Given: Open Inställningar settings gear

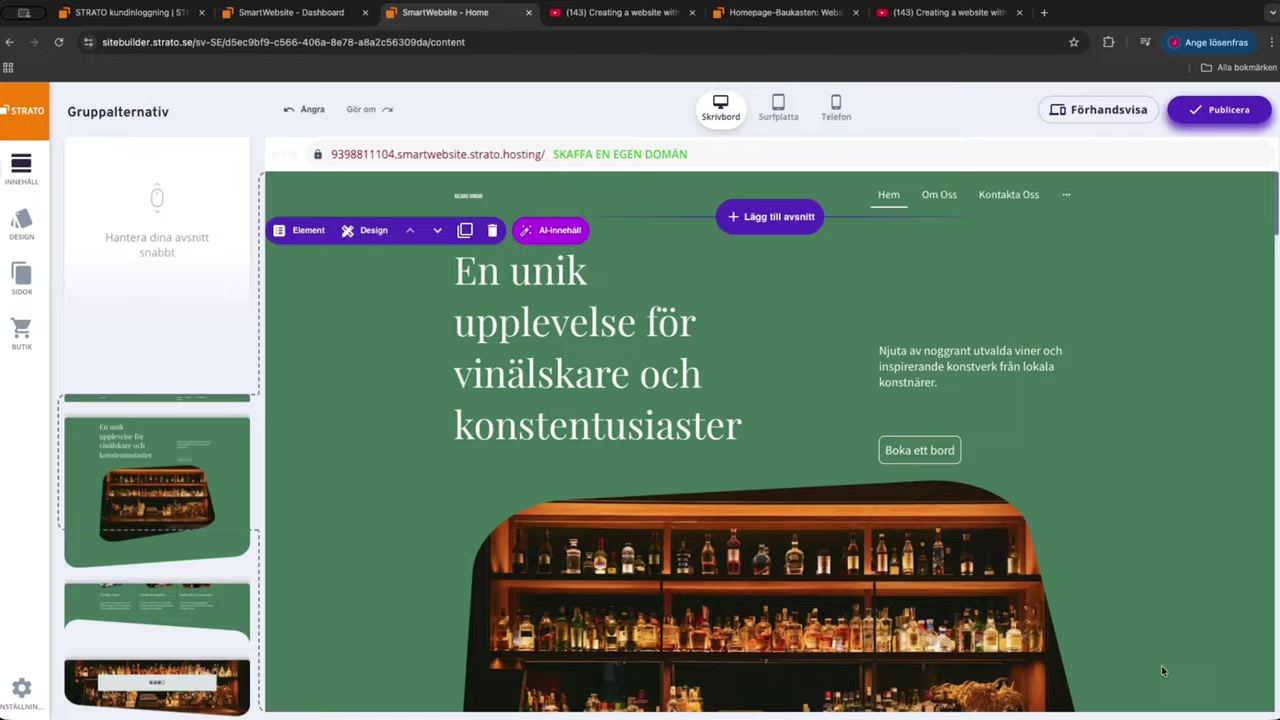Looking at the screenshot, I should point(21,692).
